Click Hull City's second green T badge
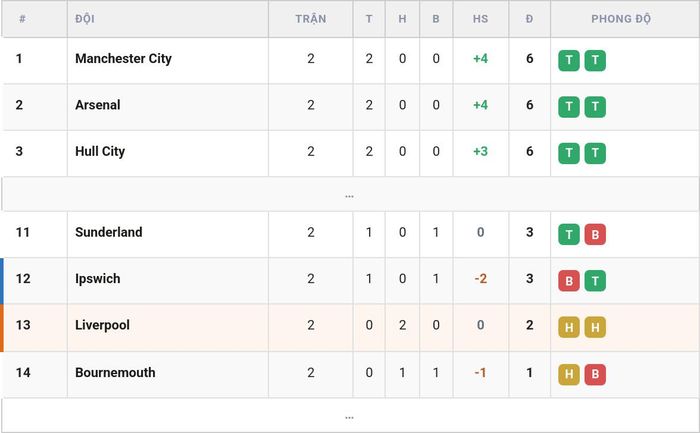The width and height of the screenshot is (700, 433). [x=595, y=153]
